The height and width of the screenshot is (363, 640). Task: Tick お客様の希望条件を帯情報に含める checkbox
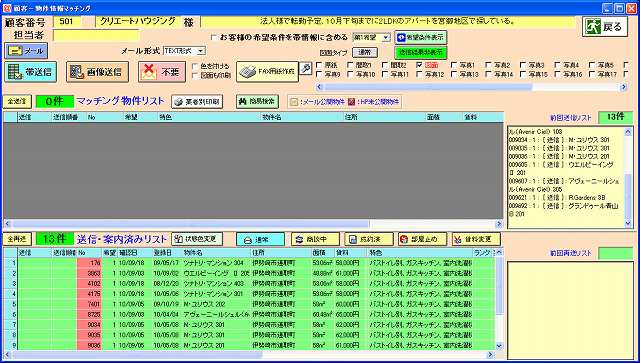point(214,38)
